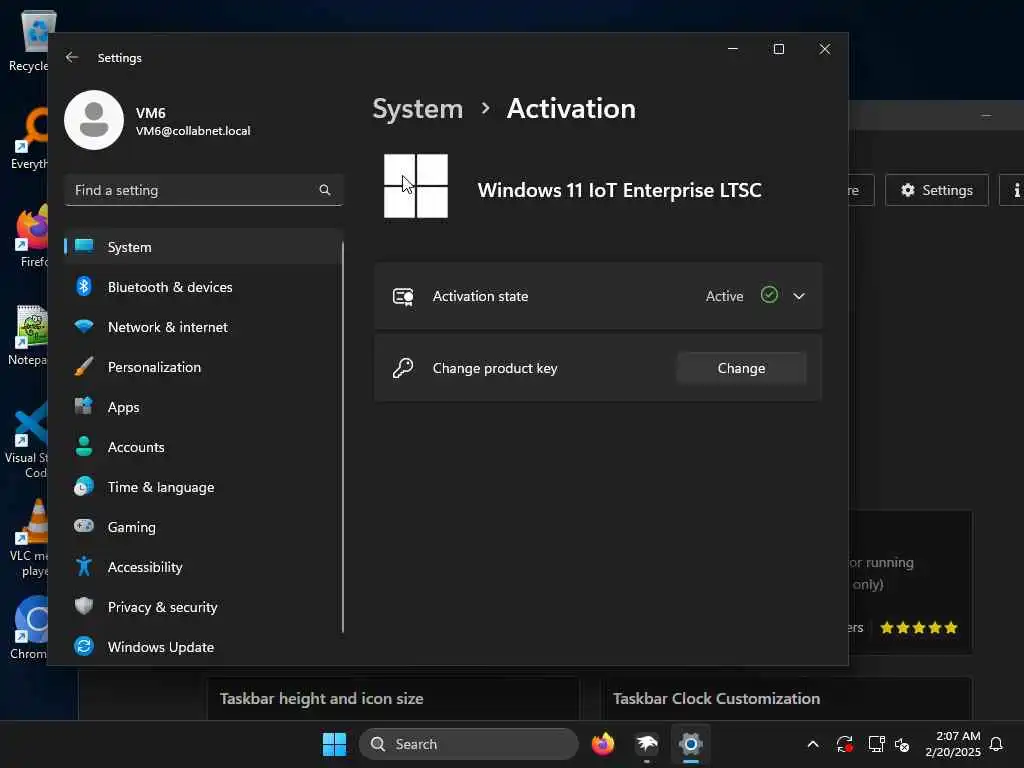Open Windows Update settings
This screenshot has width=1024, height=768.
pyautogui.click(x=204, y=647)
